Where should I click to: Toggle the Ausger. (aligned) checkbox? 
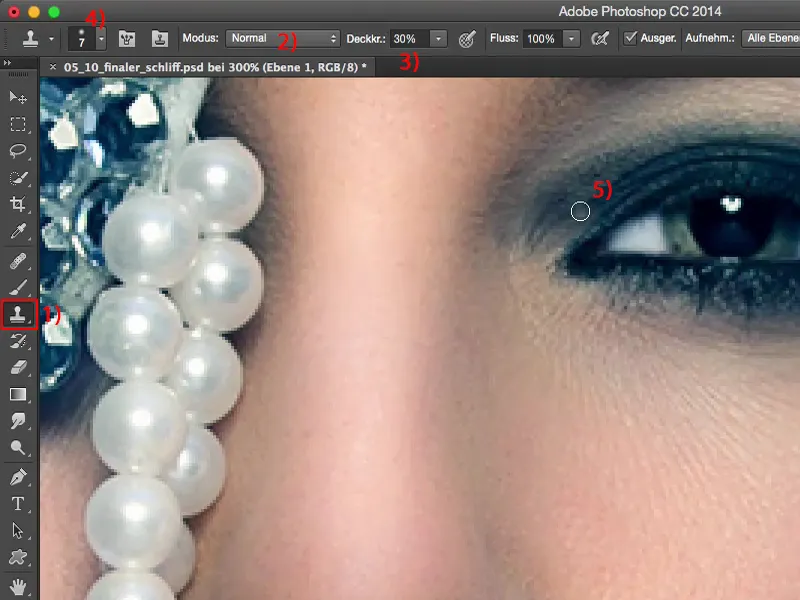point(631,38)
